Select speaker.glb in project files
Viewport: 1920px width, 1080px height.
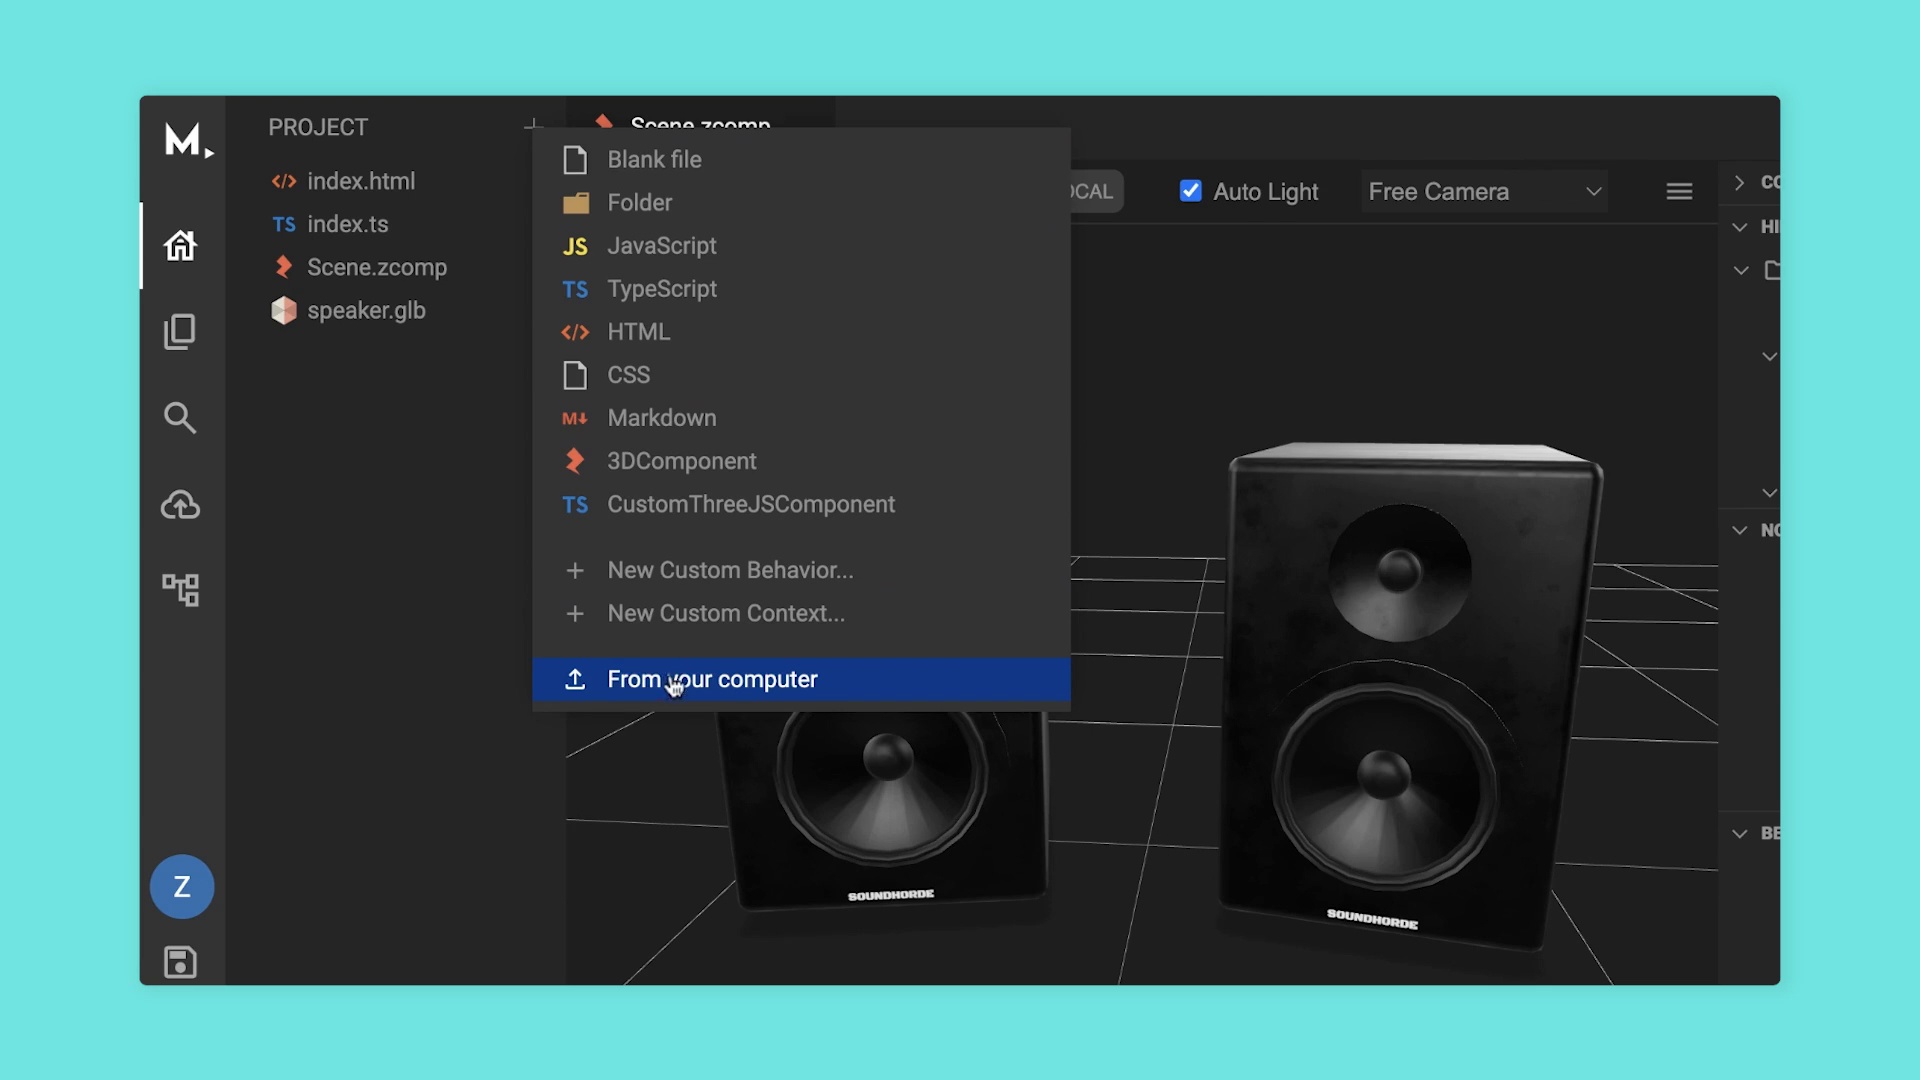[x=348, y=310]
